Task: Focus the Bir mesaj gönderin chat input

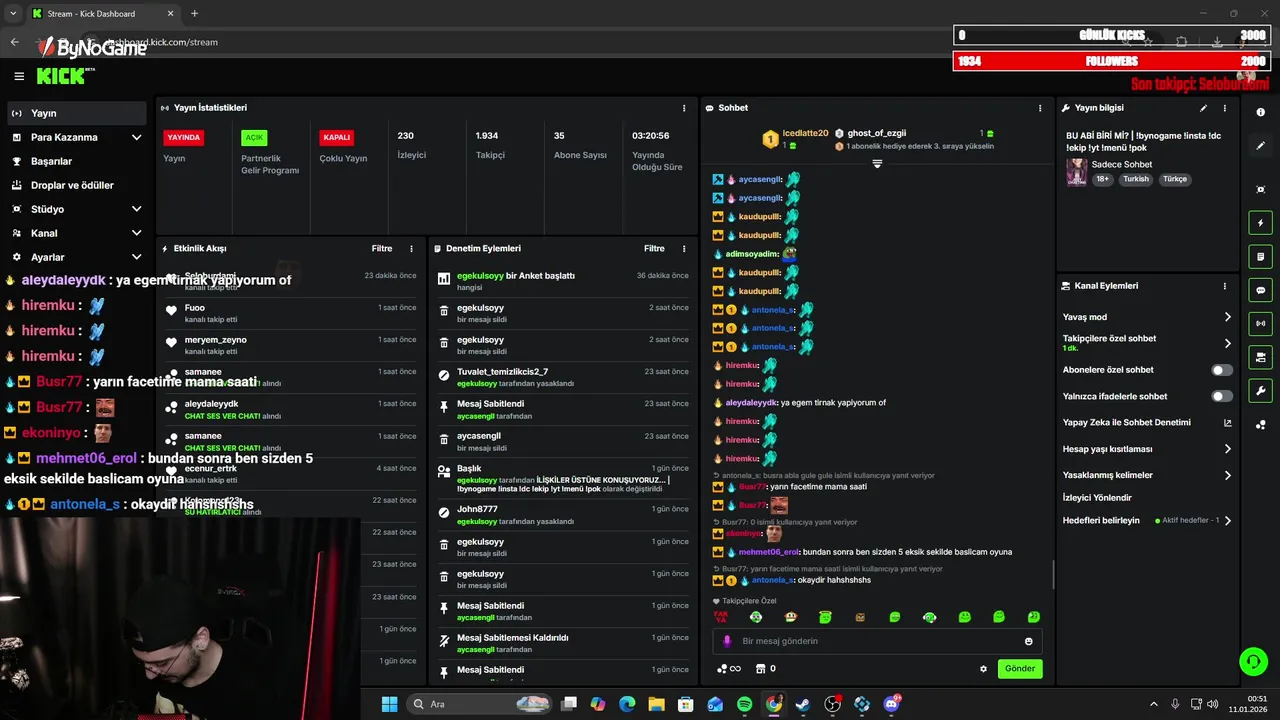Action: [x=878, y=641]
